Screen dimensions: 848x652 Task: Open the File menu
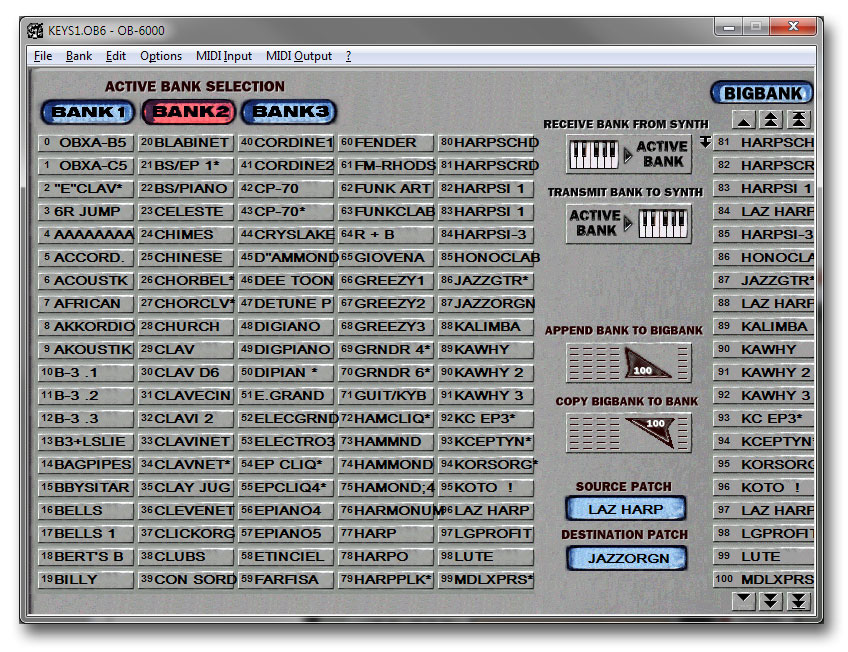[43, 56]
